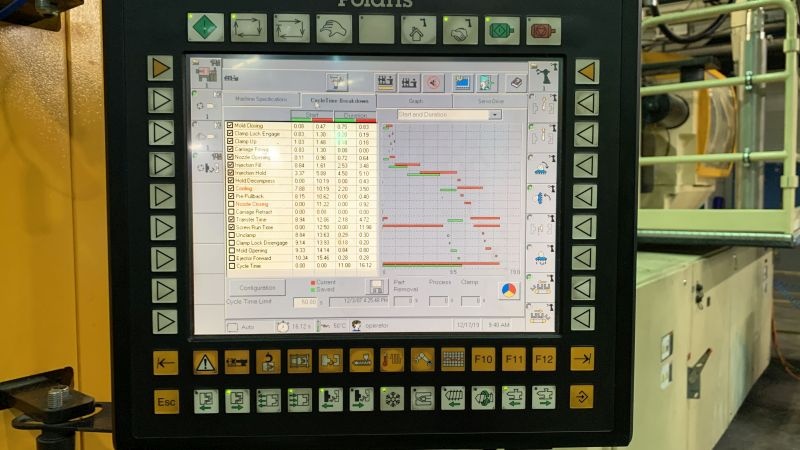Open the Start and Duration dropdown

coord(449,115)
